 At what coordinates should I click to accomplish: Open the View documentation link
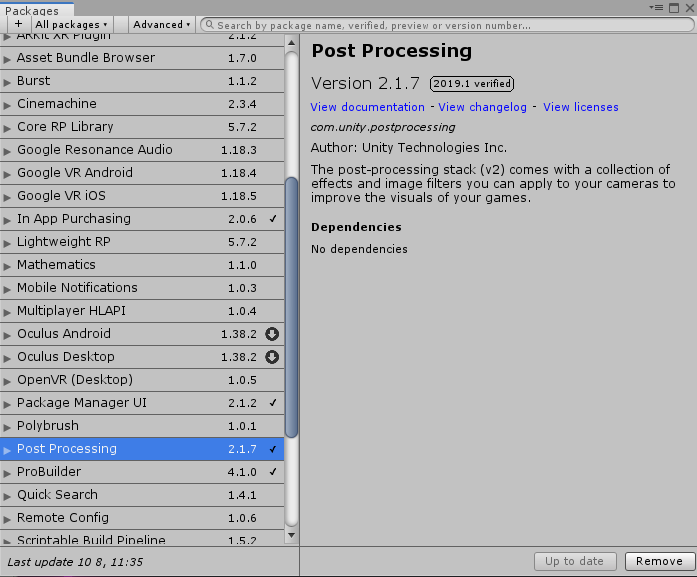pyautogui.click(x=367, y=107)
